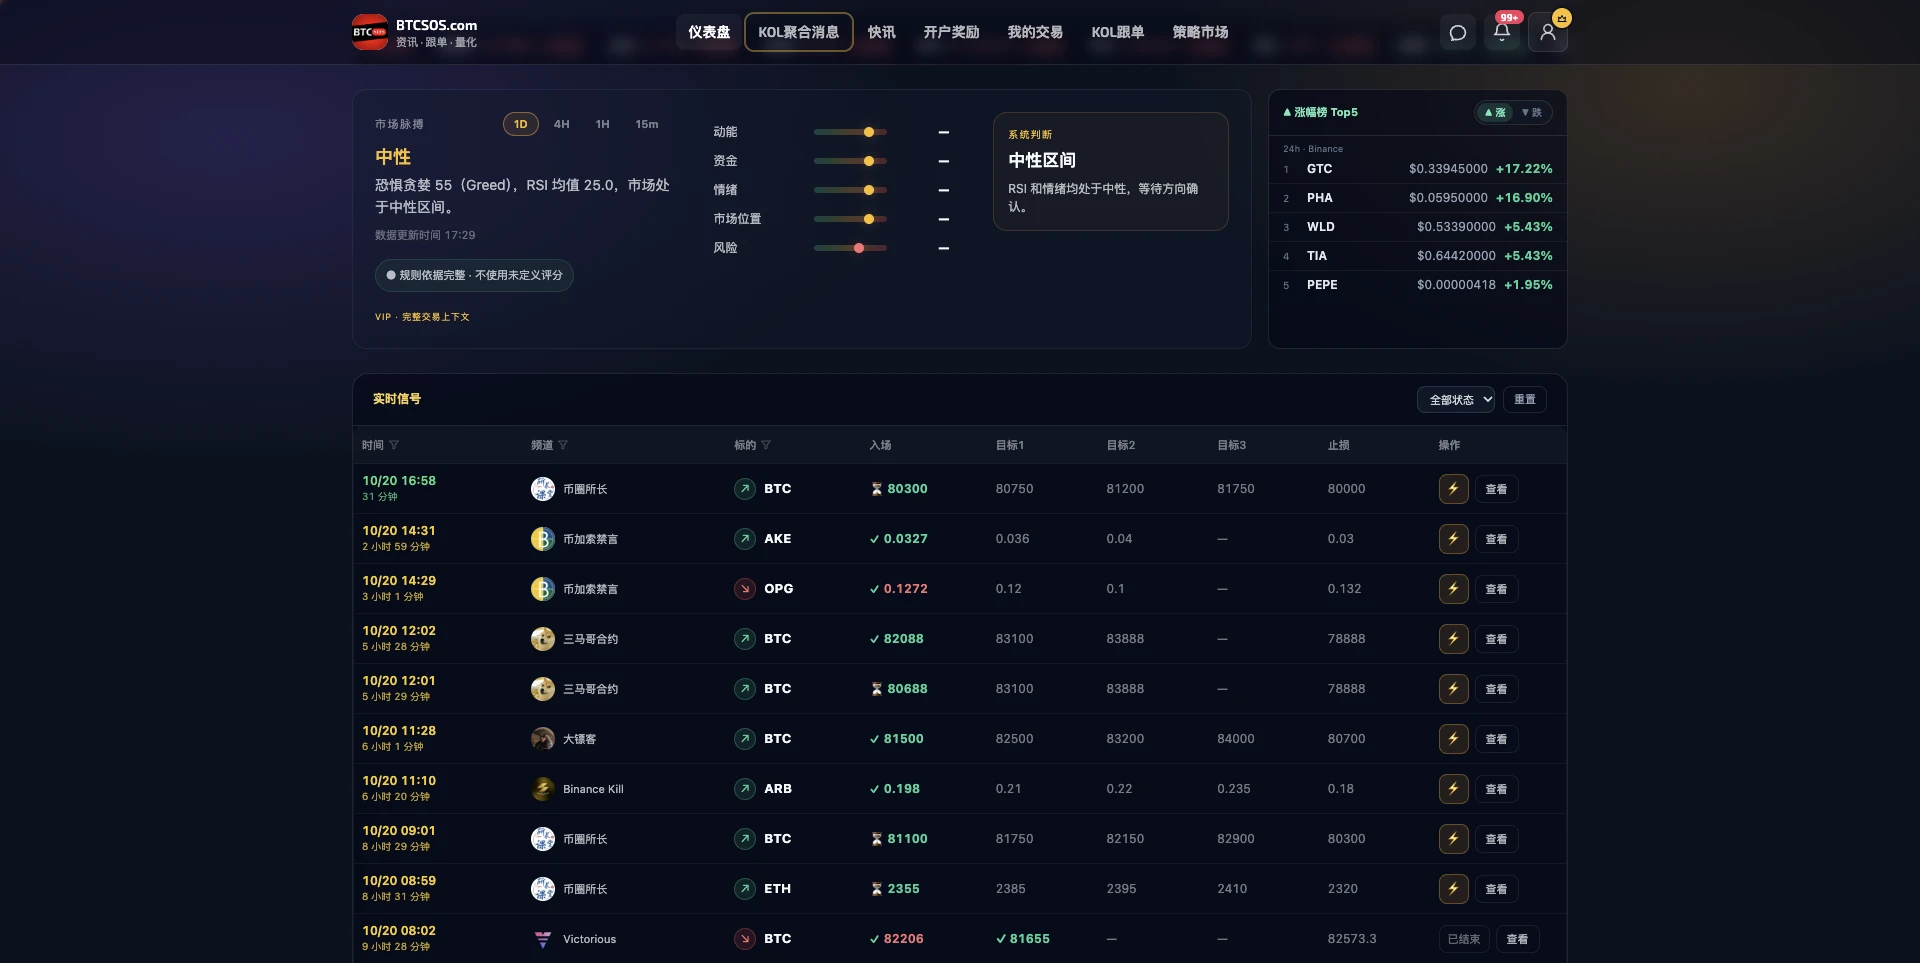Open the KOL聚合消息 tab
The height and width of the screenshot is (963, 1920).
point(799,32)
